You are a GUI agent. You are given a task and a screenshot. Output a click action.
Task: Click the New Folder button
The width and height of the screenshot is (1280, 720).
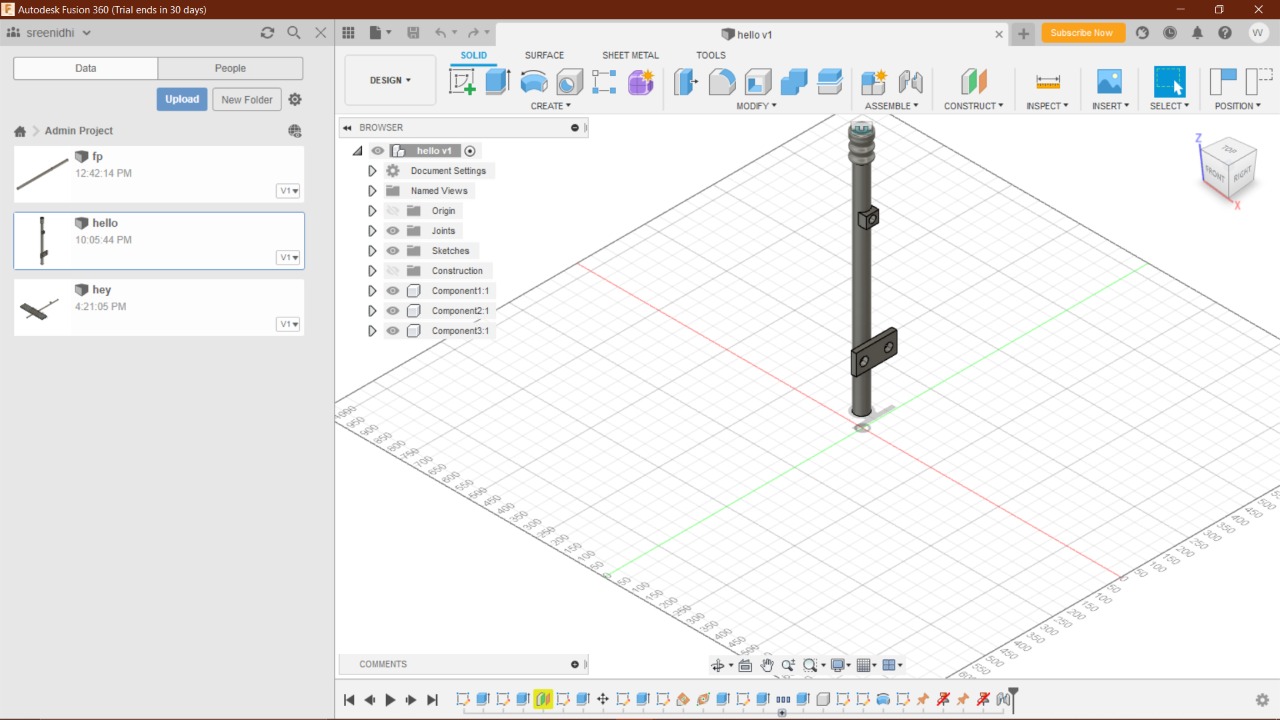(246, 99)
